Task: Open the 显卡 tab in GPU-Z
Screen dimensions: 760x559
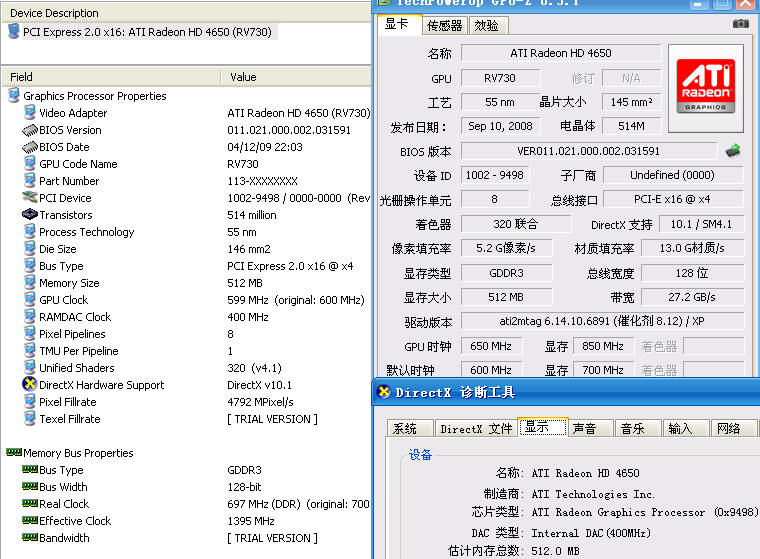Action: click(397, 24)
